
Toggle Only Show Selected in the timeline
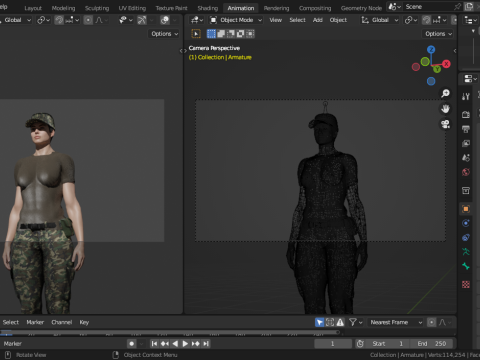pyautogui.click(x=319, y=322)
